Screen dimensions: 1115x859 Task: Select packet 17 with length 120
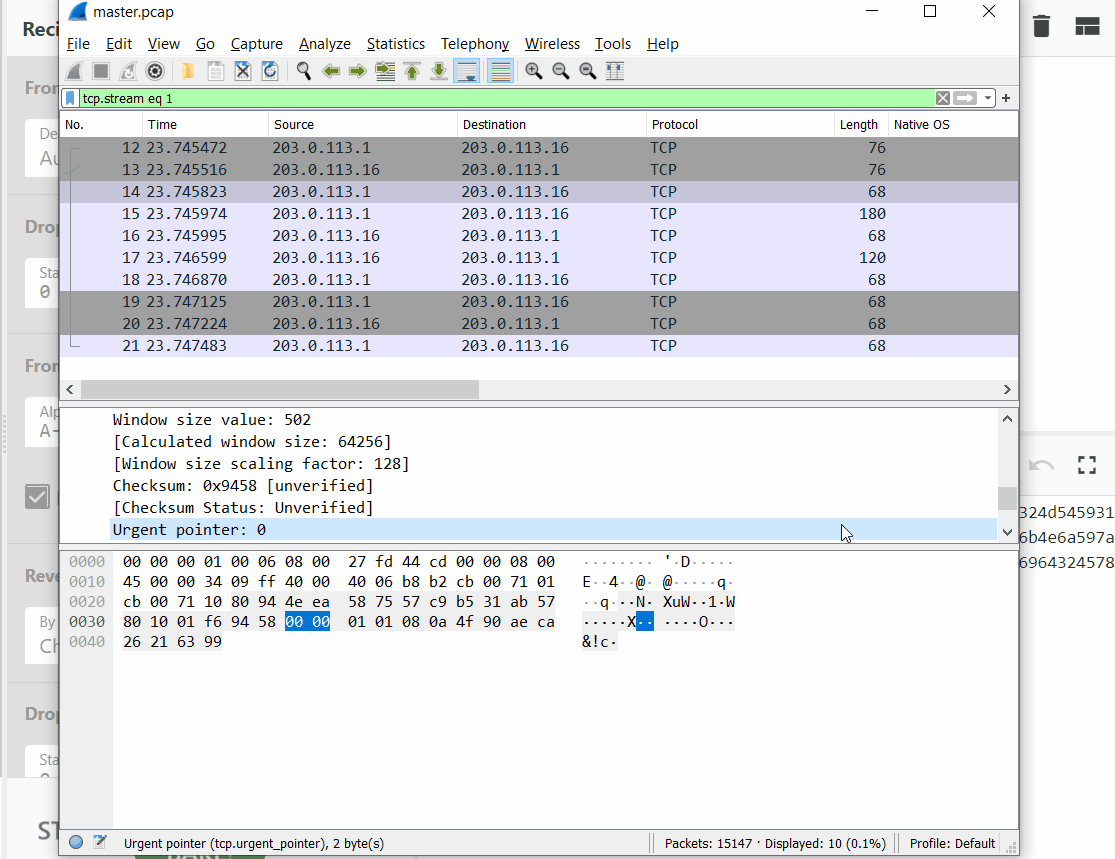(539, 258)
